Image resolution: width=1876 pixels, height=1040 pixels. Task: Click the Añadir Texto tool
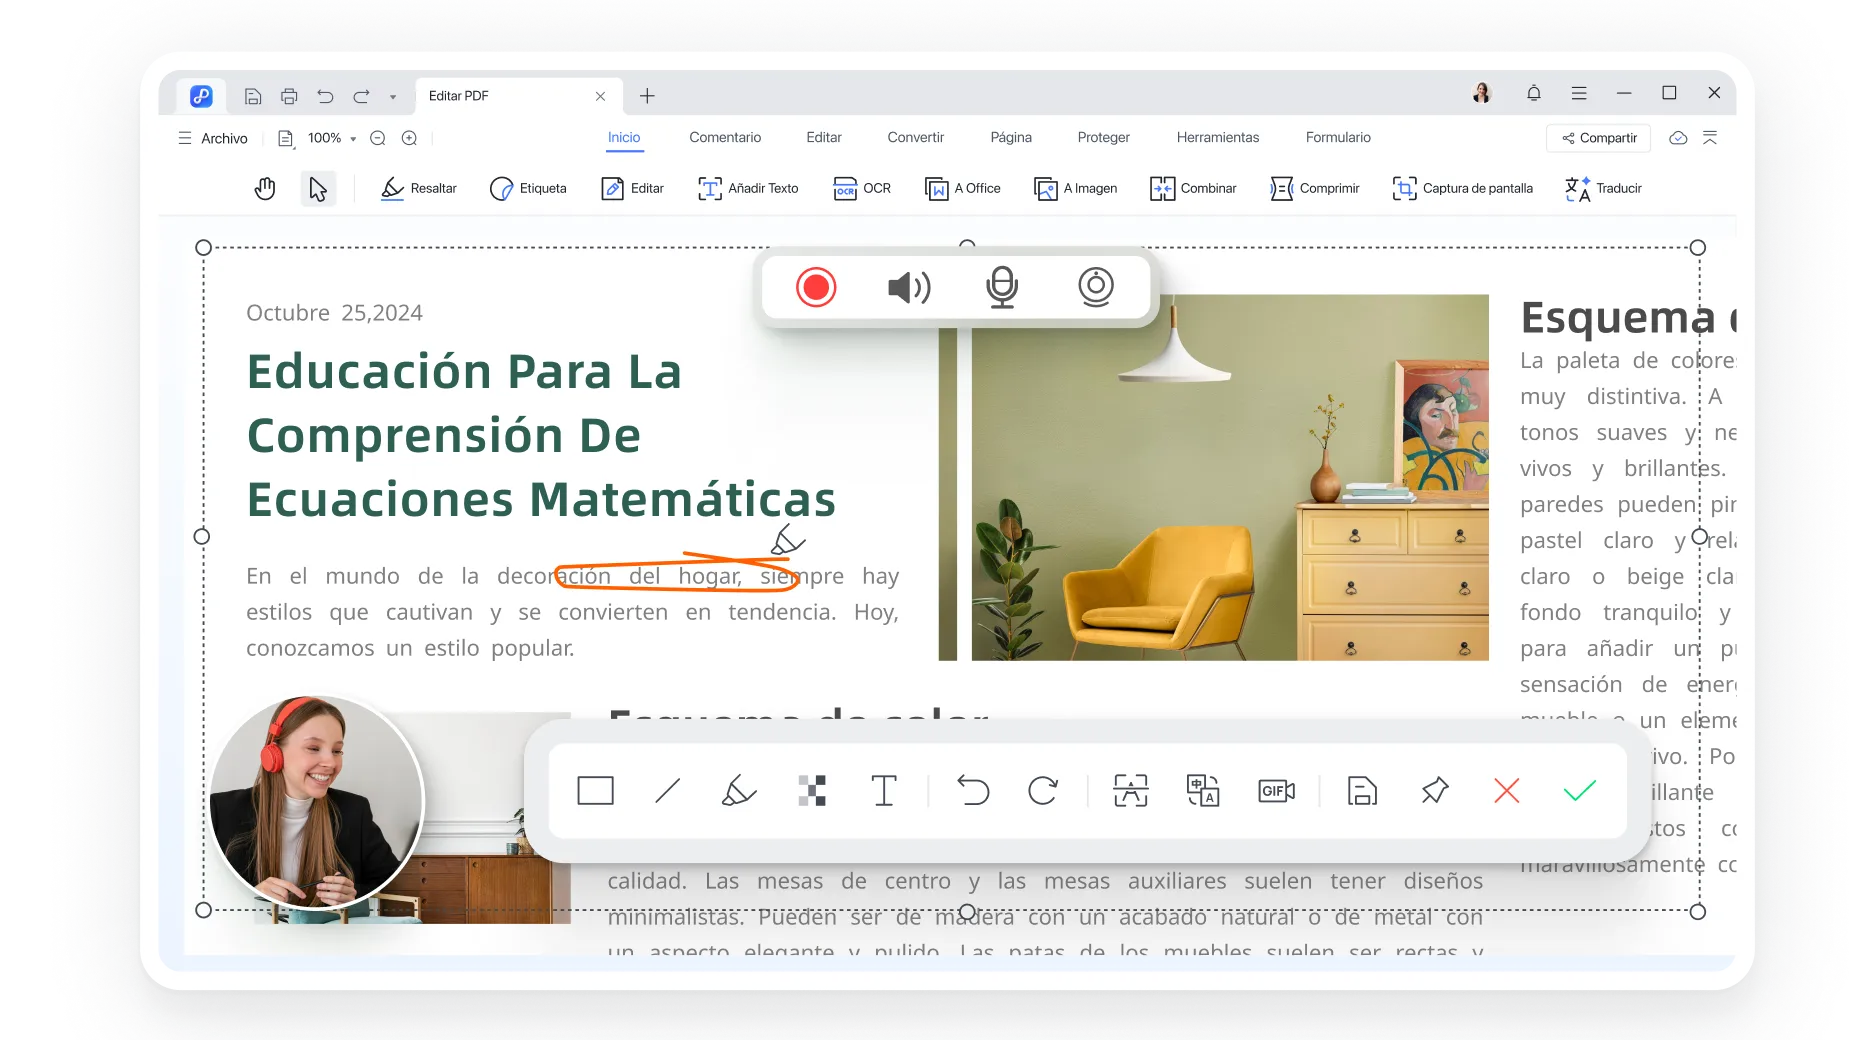[748, 188]
